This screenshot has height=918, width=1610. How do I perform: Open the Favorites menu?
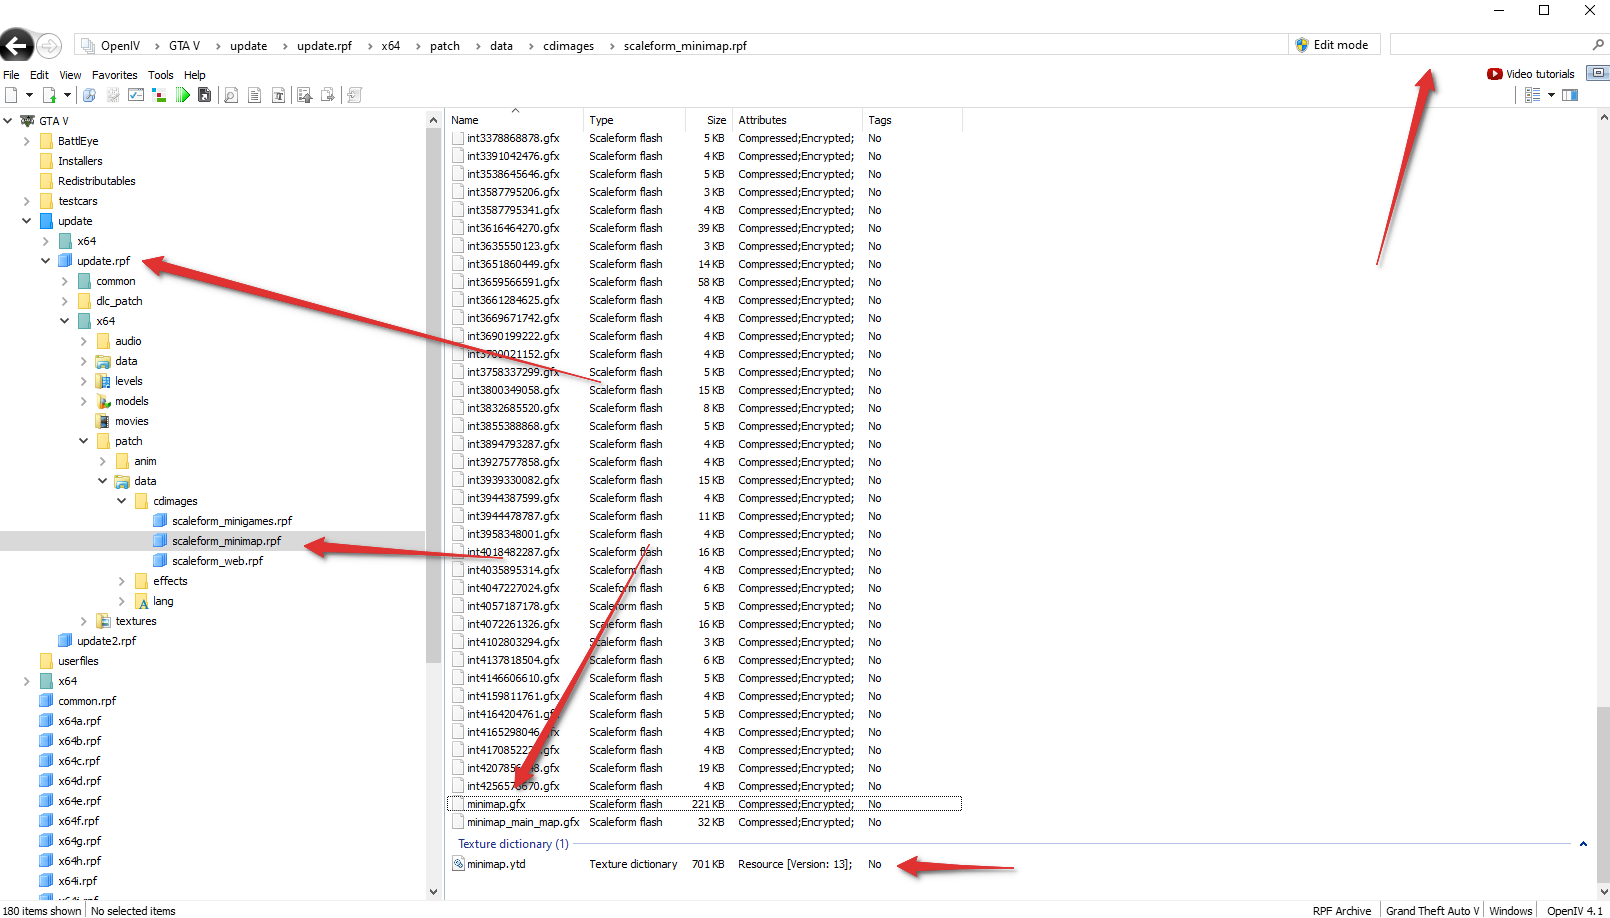click(114, 75)
